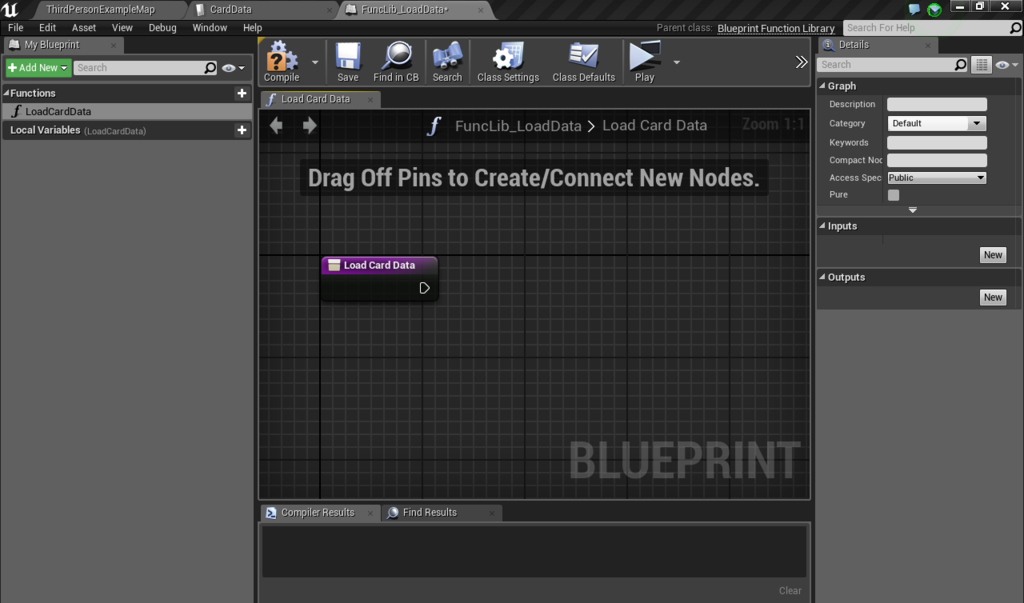
Task: Open the View menu
Action: click(x=122, y=28)
